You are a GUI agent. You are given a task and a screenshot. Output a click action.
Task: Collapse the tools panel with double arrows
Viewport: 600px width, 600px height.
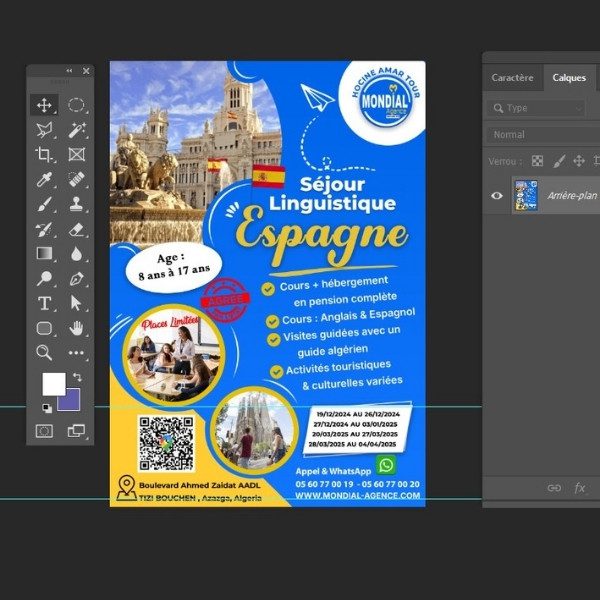(x=69, y=71)
